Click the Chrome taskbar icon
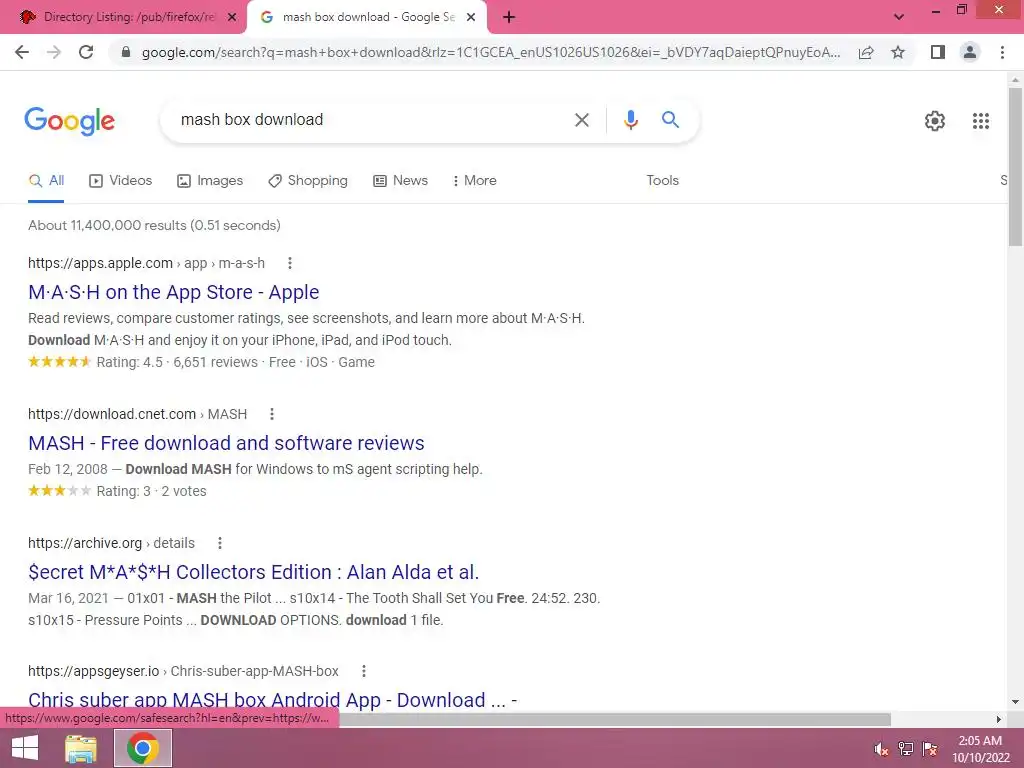Image resolution: width=1024 pixels, height=768 pixels. click(x=143, y=748)
